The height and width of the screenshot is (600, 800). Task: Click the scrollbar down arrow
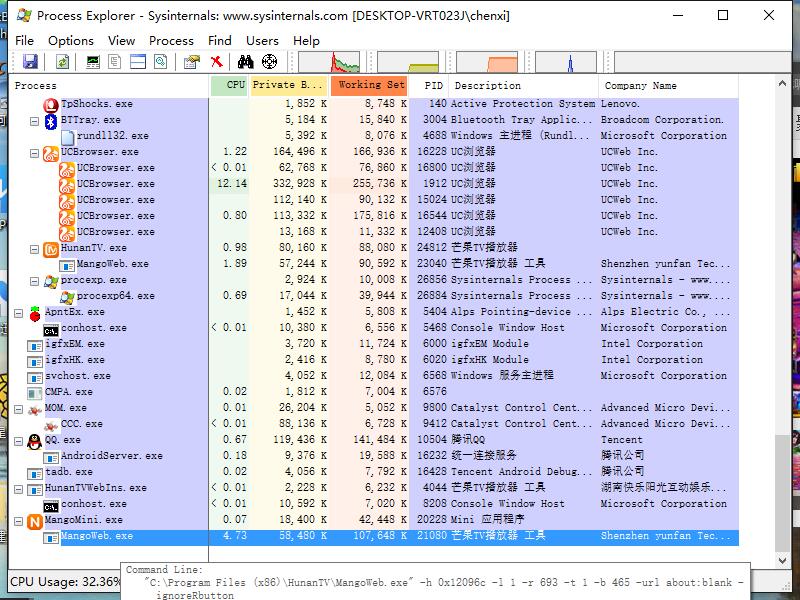tap(782, 560)
